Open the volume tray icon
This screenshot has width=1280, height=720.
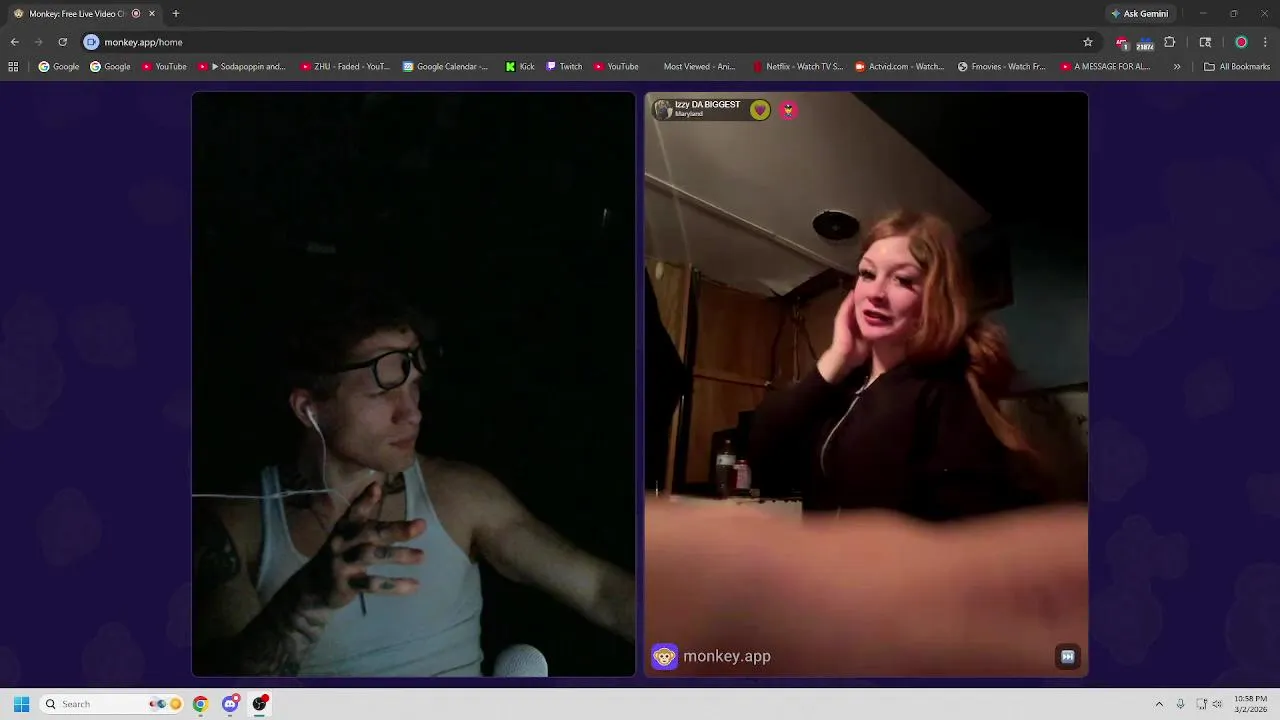pyautogui.click(x=1217, y=704)
